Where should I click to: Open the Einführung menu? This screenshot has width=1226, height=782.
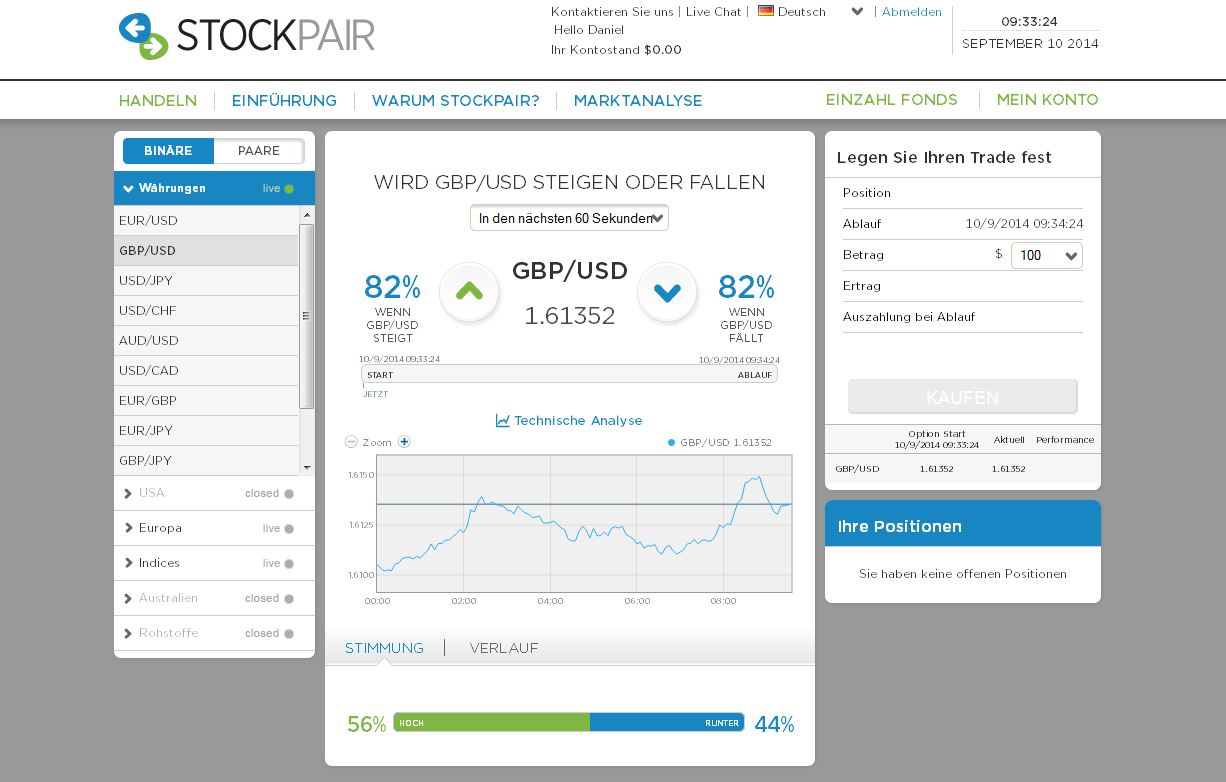pos(284,101)
